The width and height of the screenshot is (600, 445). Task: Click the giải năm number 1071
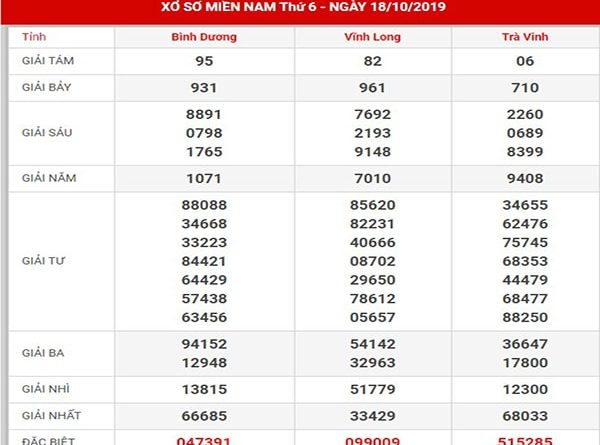[204, 178]
